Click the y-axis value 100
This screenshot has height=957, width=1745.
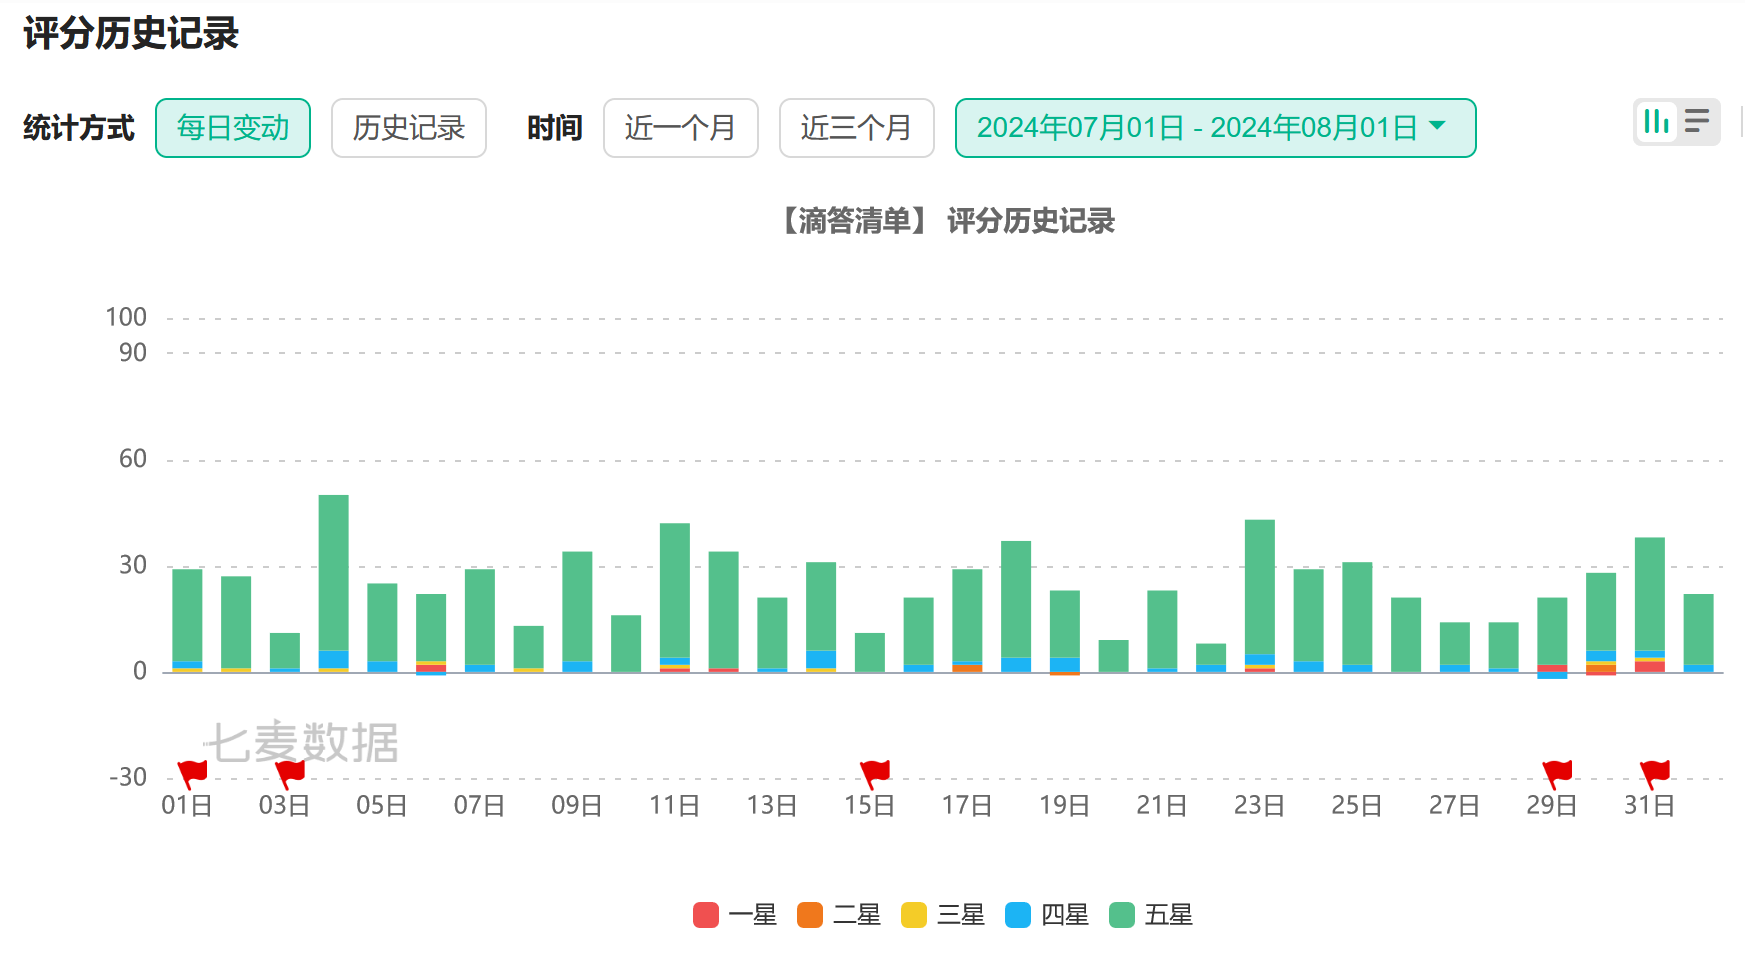126,317
